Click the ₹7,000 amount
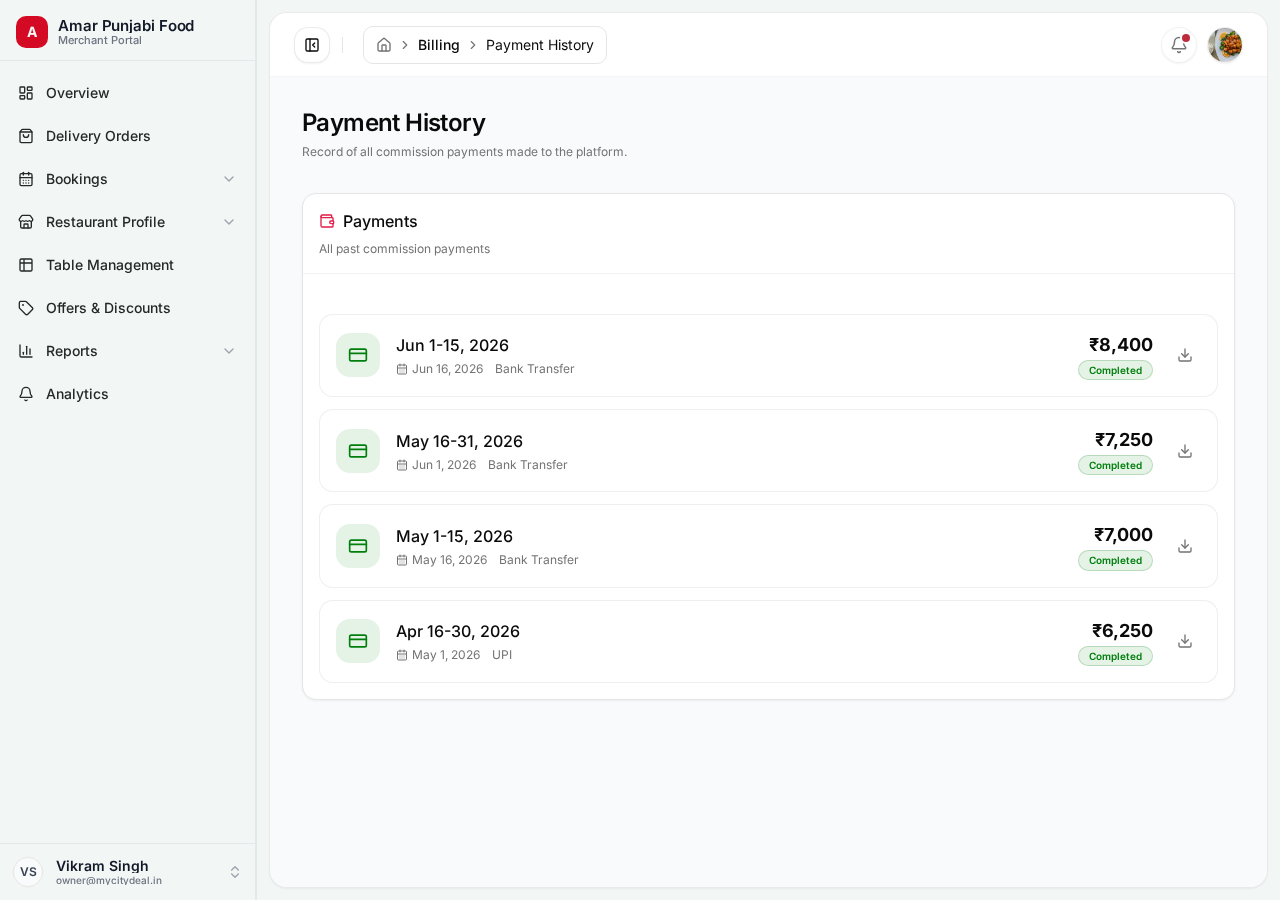The image size is (1280, 900). (1123, 535)
